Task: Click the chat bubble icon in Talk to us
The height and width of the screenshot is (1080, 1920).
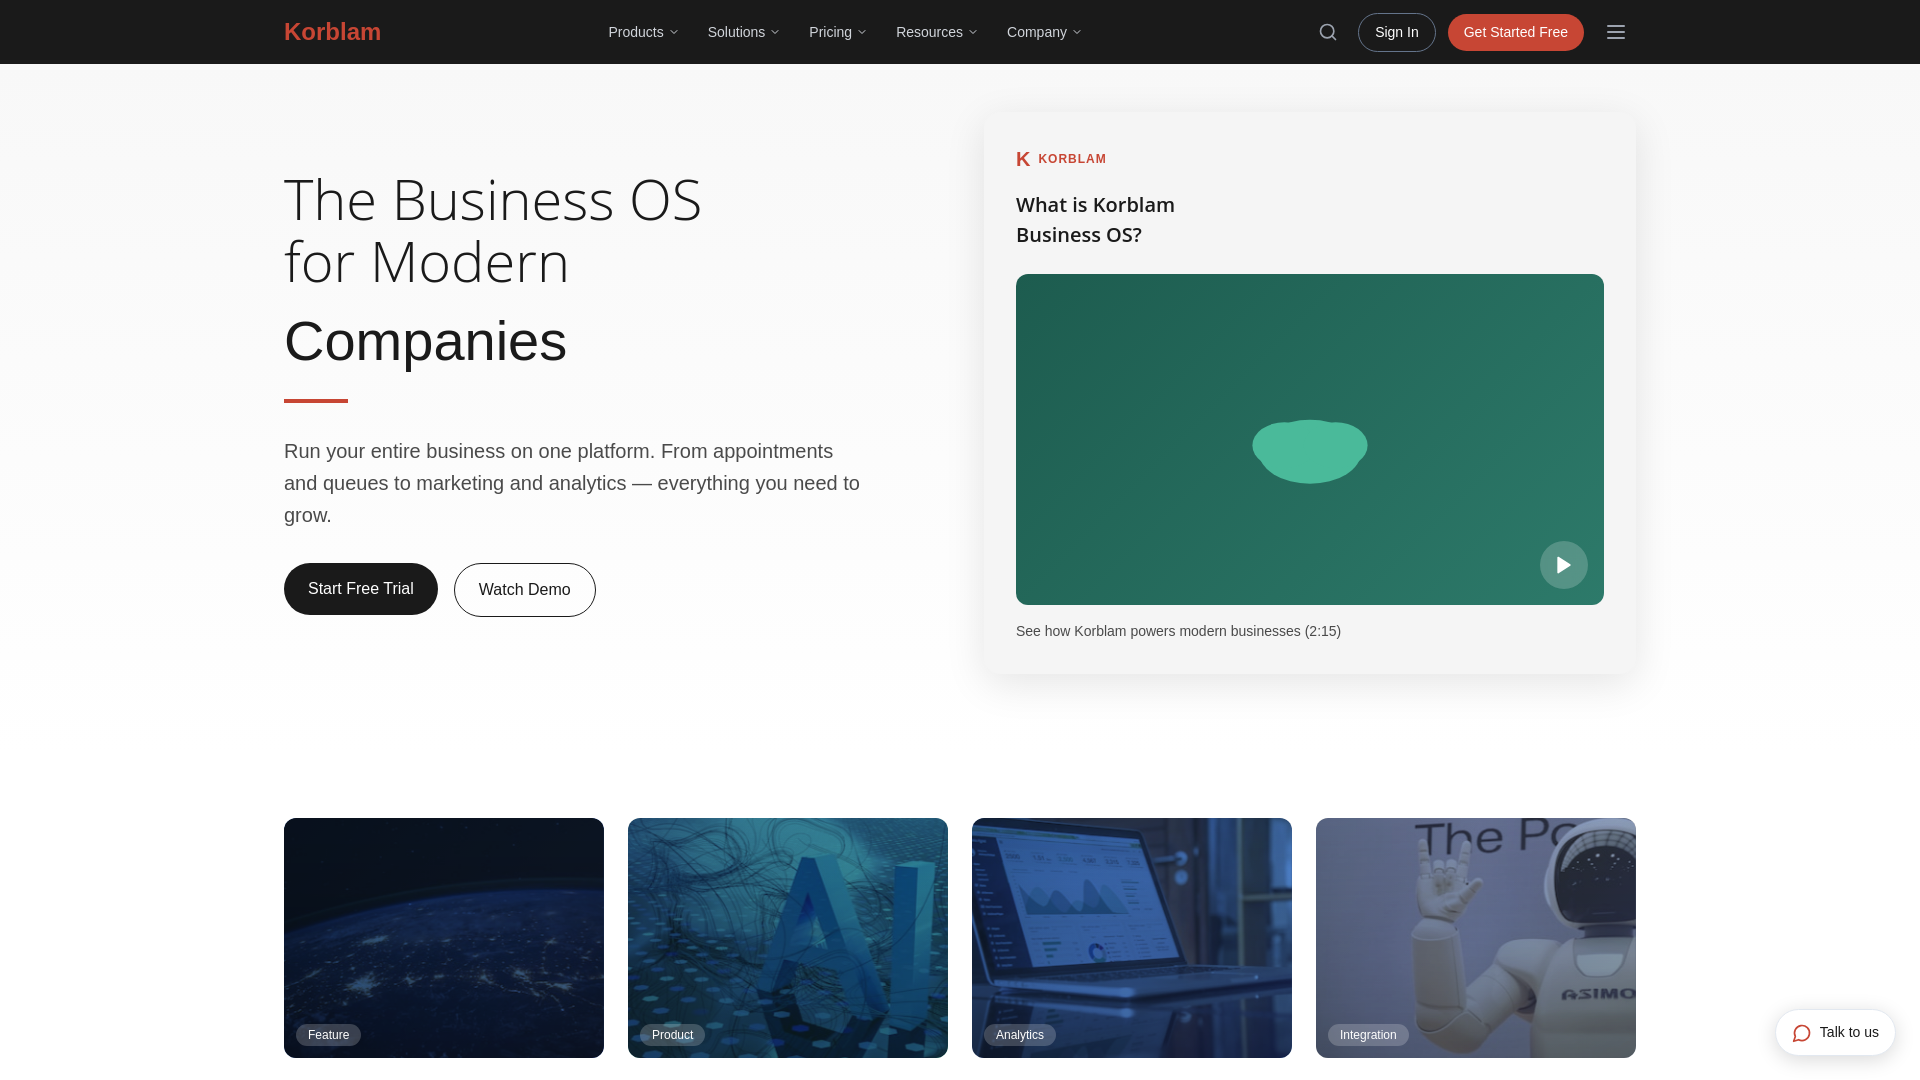Action: coord(1802,1033)
